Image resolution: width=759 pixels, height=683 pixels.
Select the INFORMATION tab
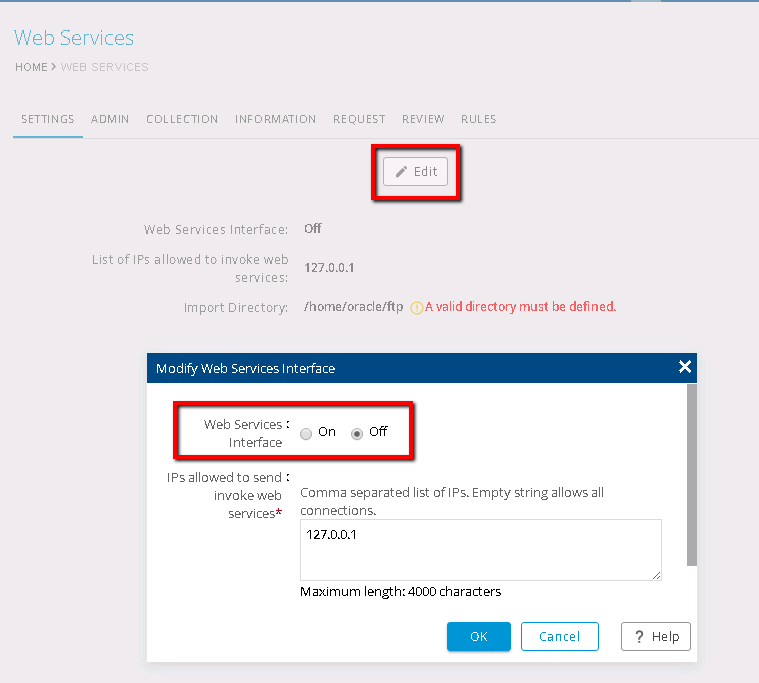point(275,119)
